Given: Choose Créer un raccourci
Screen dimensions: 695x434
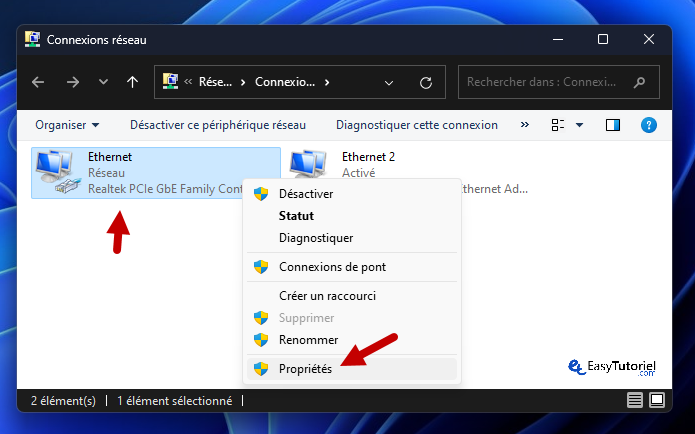Looking at the screenshot, I should click(x=352, y=296).
